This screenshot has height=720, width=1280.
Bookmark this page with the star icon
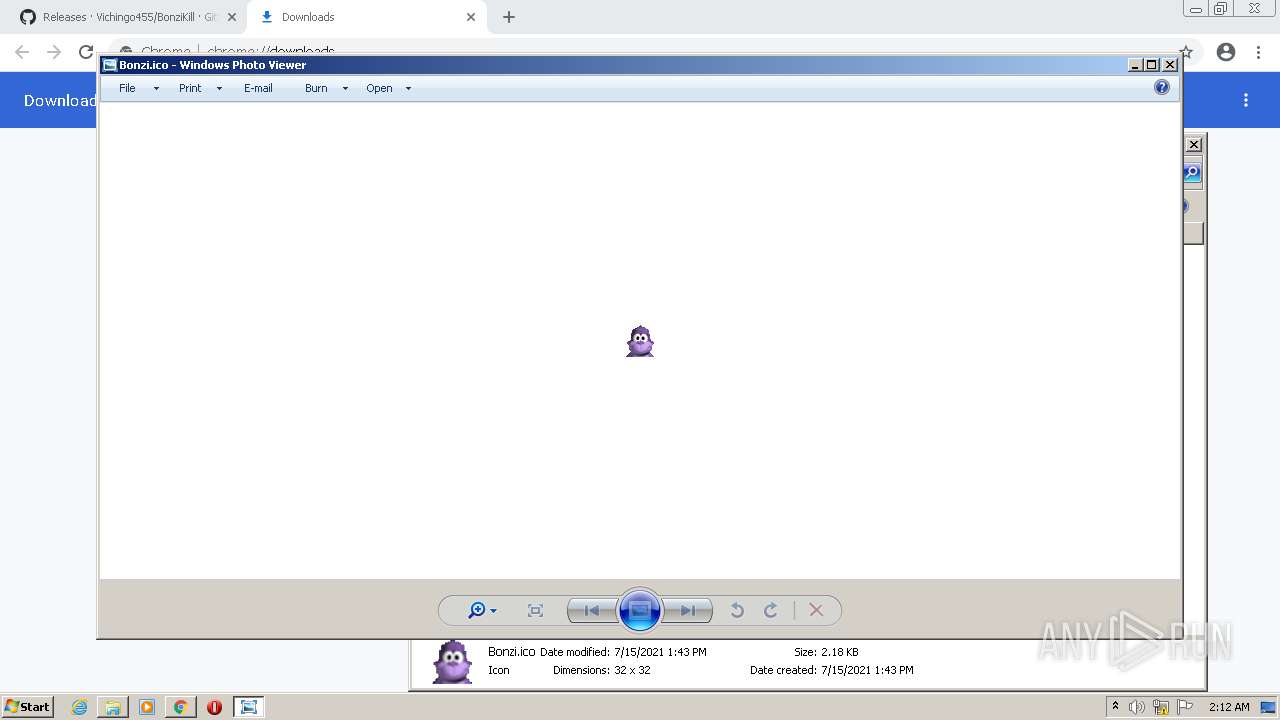click(x=1186, y=52)
